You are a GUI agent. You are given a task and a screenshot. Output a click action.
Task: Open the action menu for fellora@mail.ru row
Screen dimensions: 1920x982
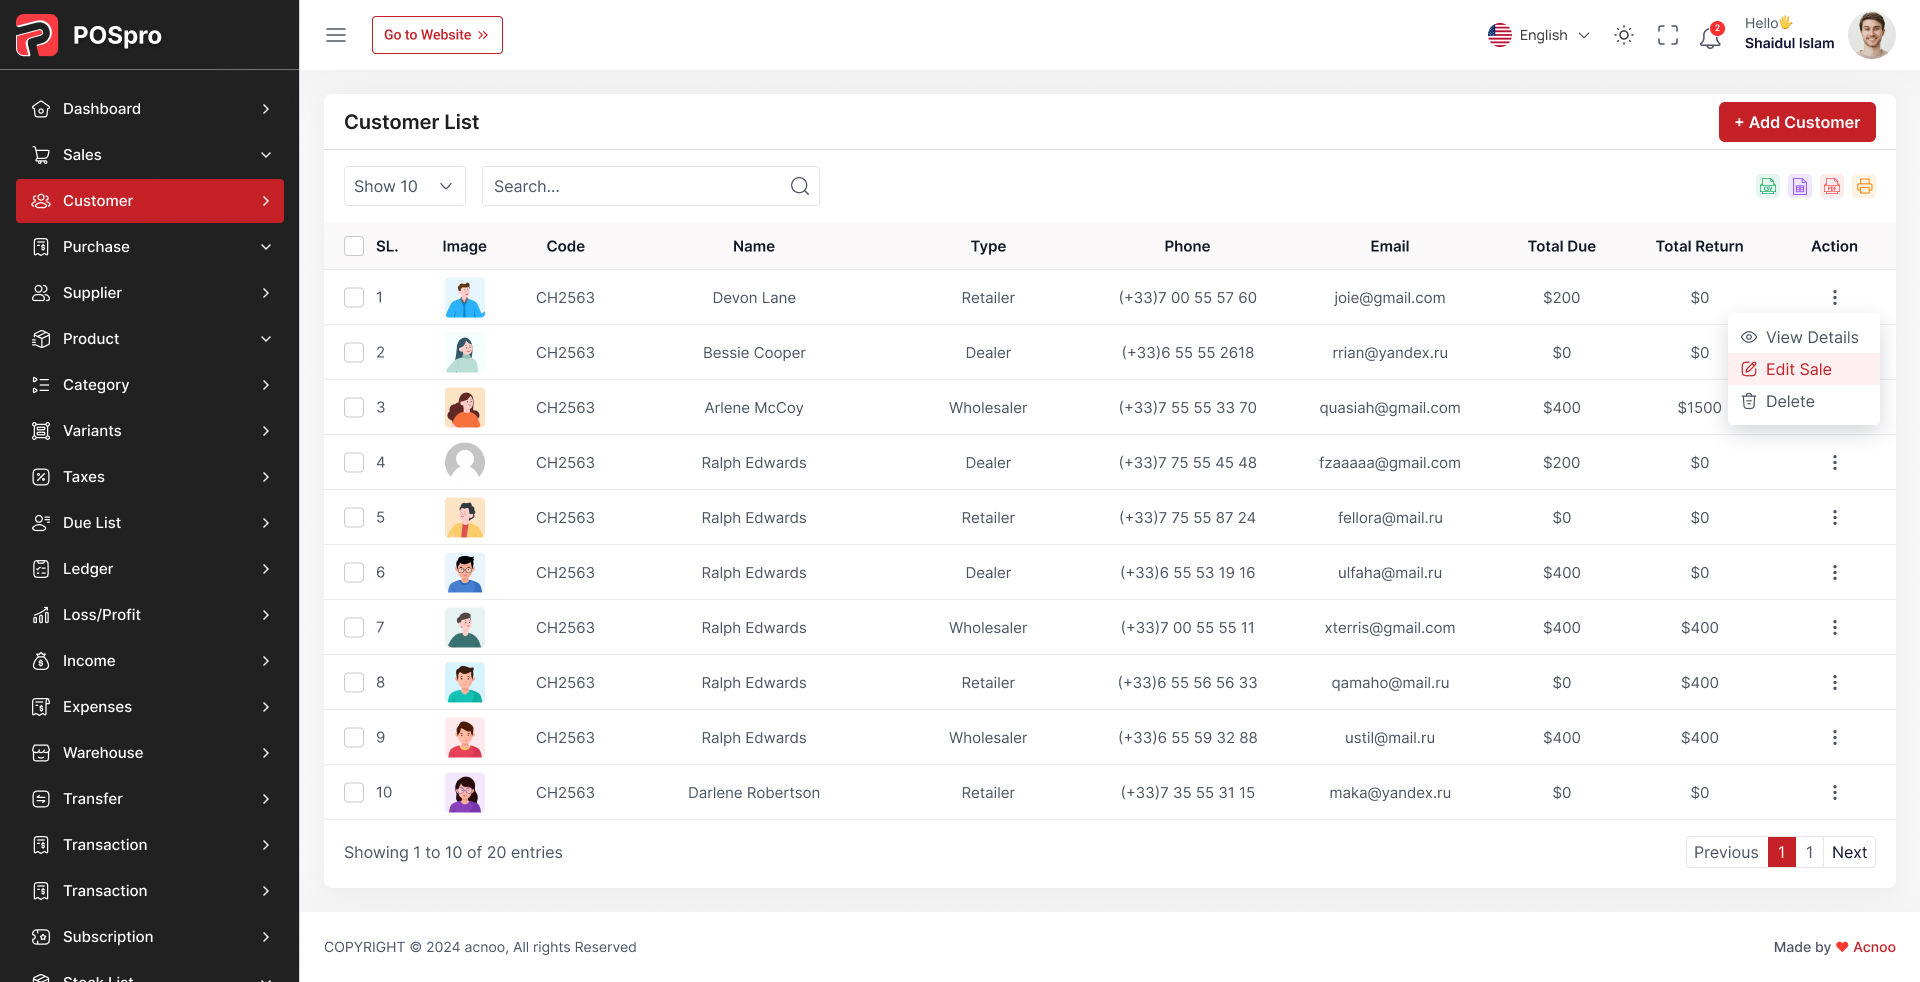pyautogui.click(x=1834, y=517)
